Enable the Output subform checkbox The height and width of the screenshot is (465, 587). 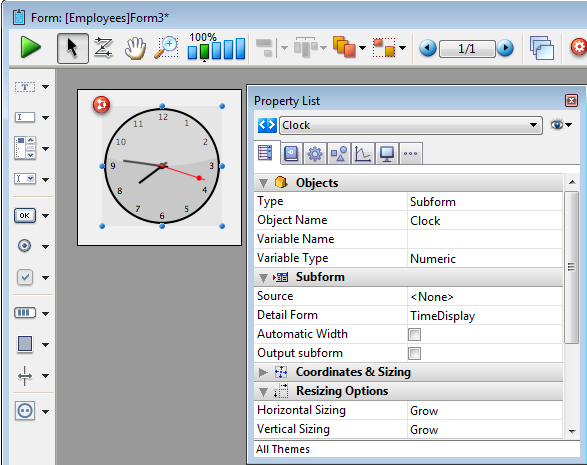coord(414,353)
